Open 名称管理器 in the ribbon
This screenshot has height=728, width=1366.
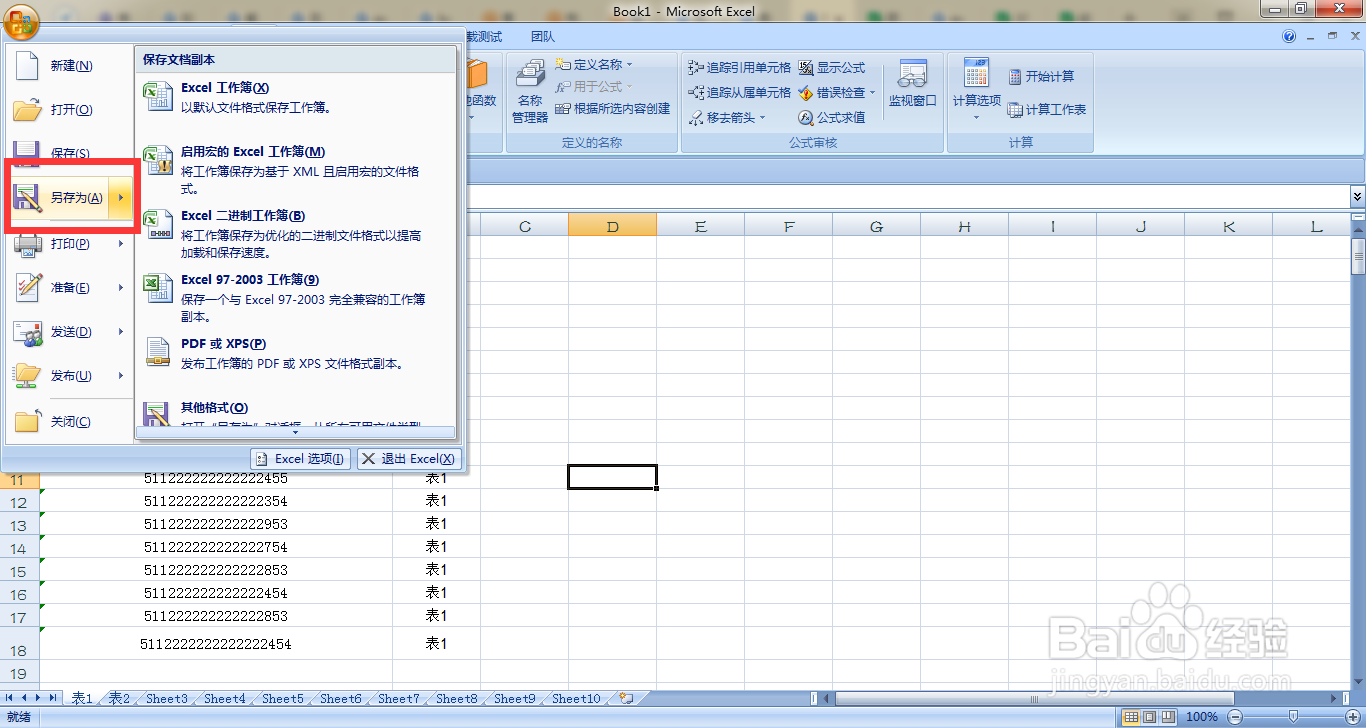(x=530, y=90)
